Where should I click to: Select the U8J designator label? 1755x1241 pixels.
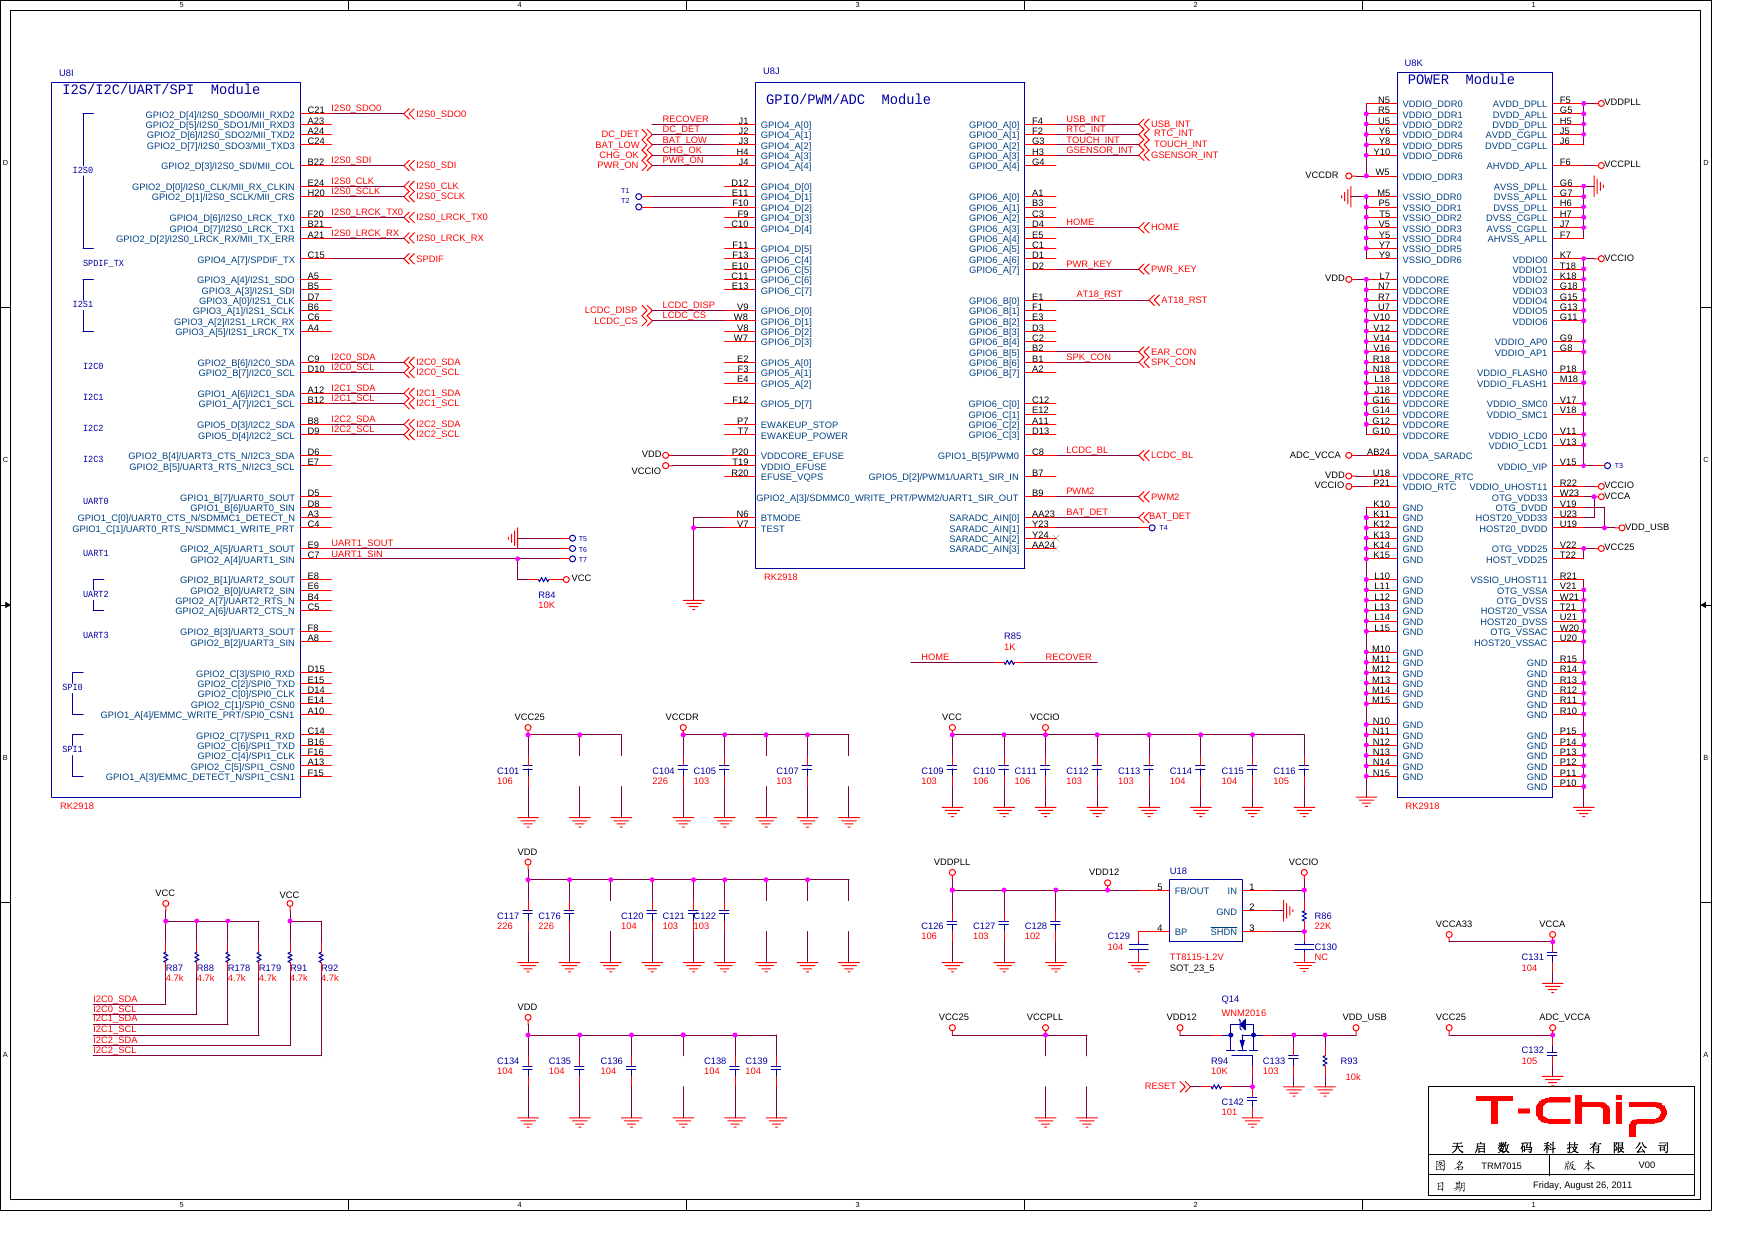(x=771, y=71)
